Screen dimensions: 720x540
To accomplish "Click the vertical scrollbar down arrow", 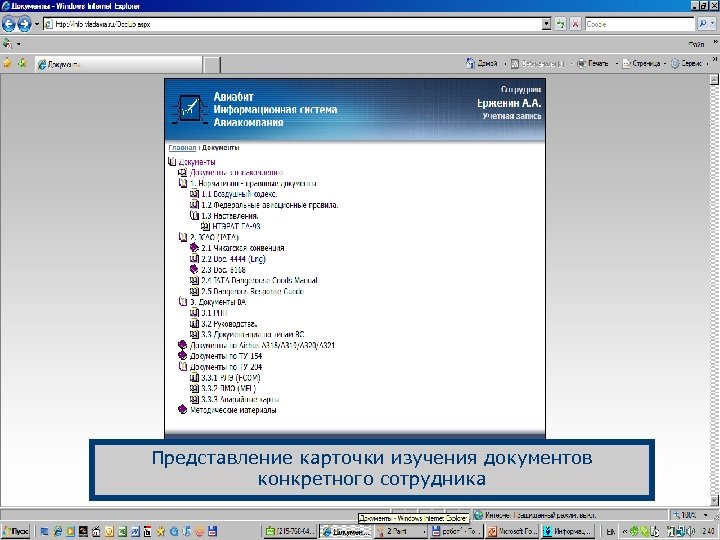I will point(714,500).
